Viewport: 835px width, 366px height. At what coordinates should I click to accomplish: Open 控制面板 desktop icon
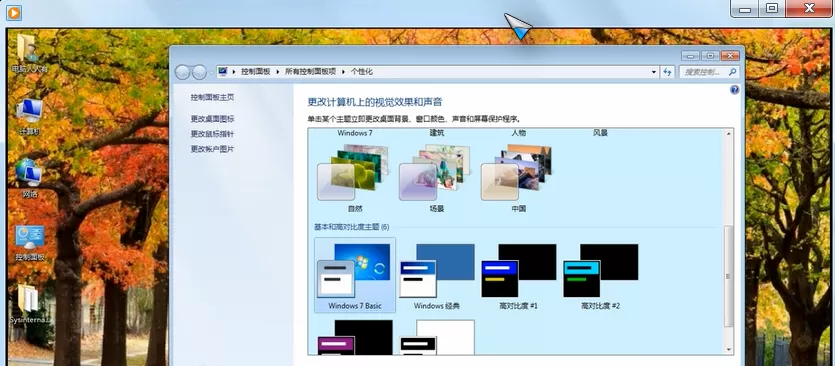coord(30,243)
